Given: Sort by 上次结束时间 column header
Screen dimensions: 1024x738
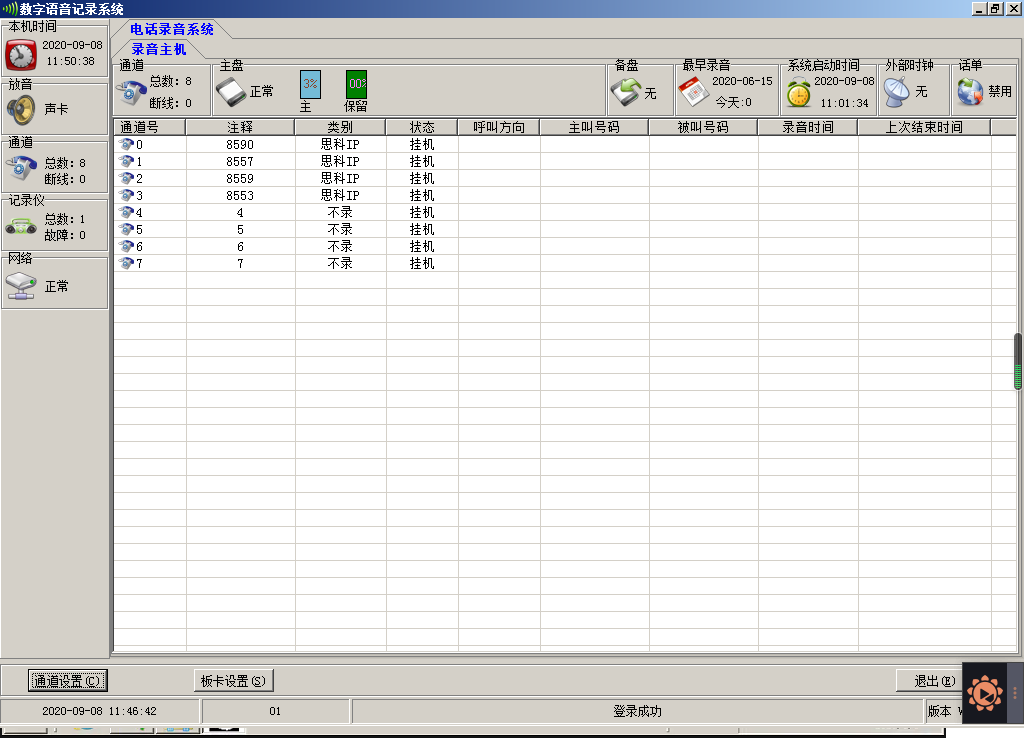Looking at the screenshot, I should [x=924, y=127].
